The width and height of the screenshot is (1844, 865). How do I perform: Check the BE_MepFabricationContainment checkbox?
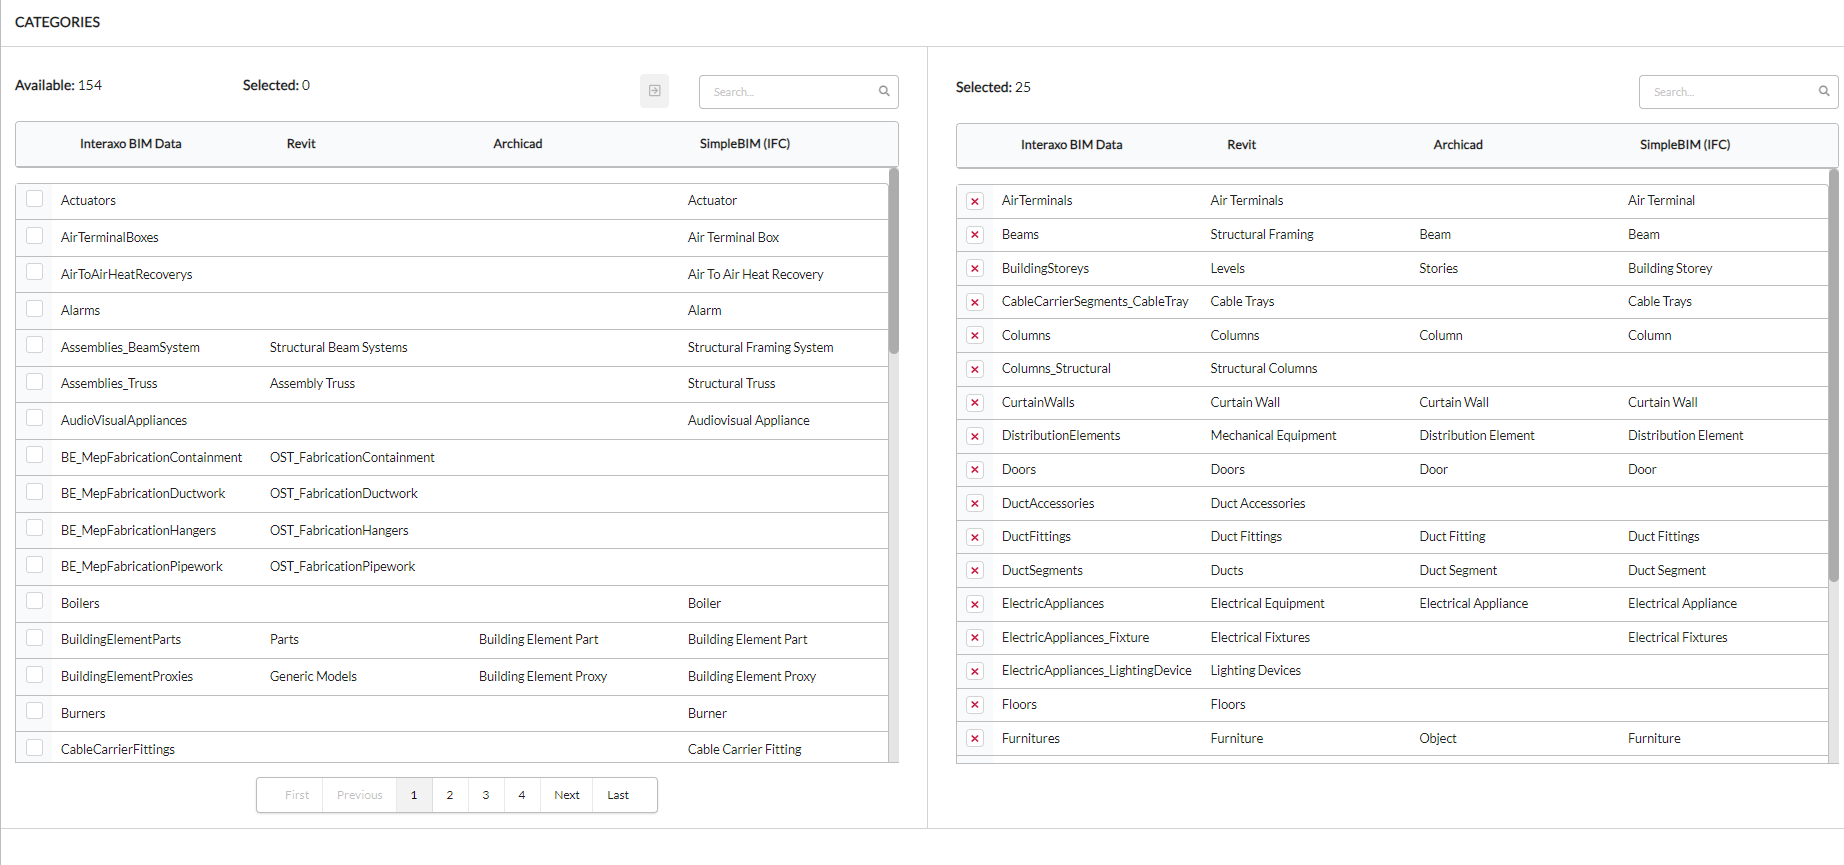coord(35,455)
